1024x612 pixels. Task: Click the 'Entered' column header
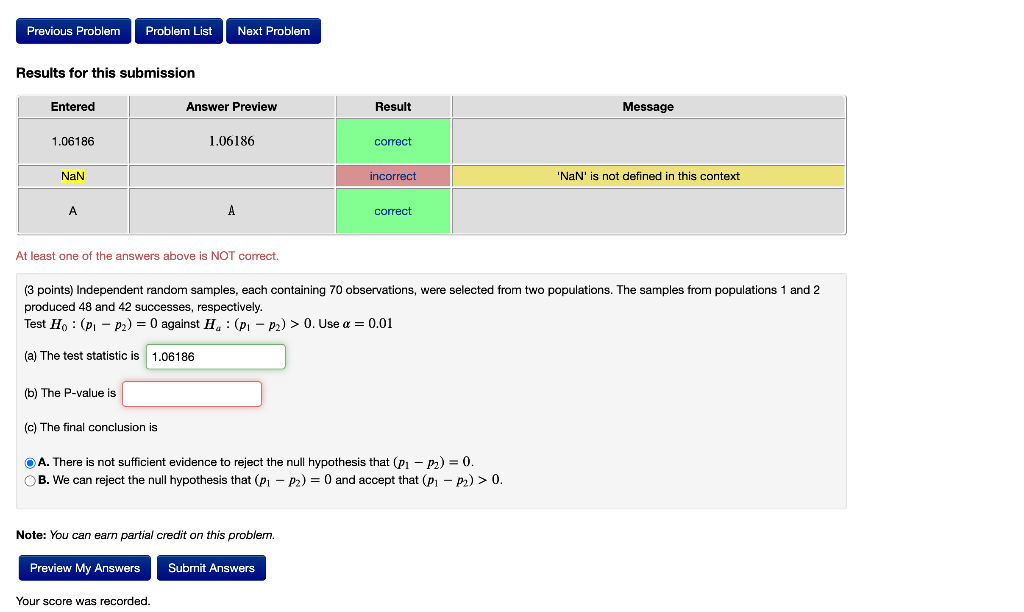pos(73,106)
